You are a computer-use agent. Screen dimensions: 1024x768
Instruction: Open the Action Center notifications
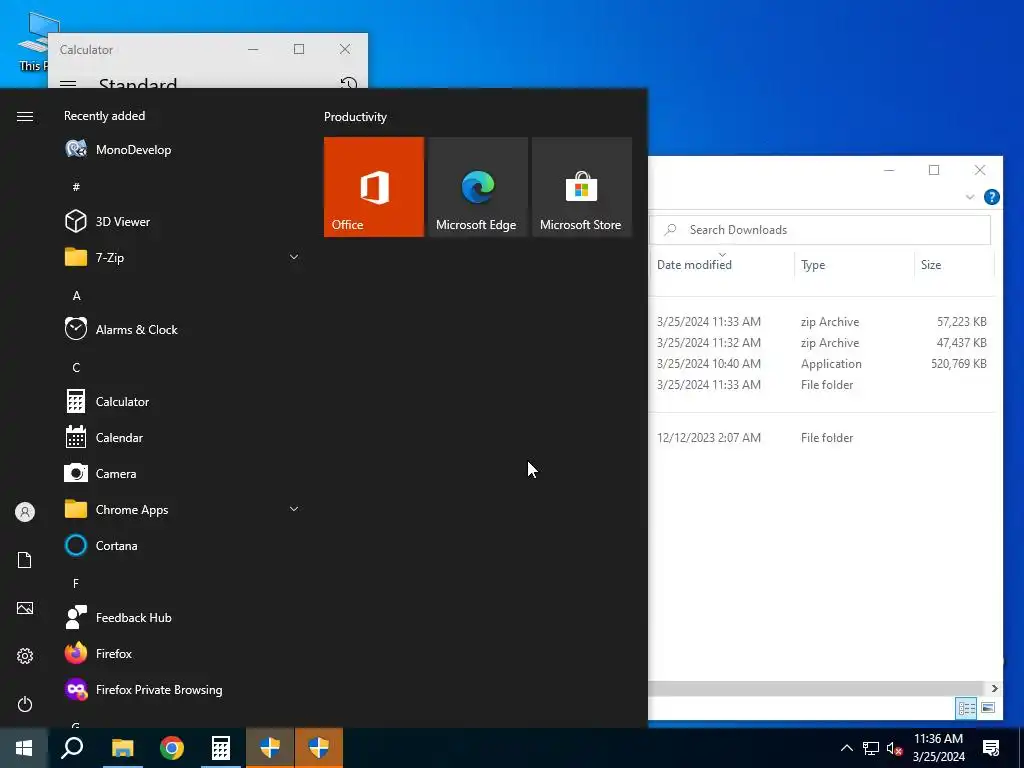pos(991,748)
